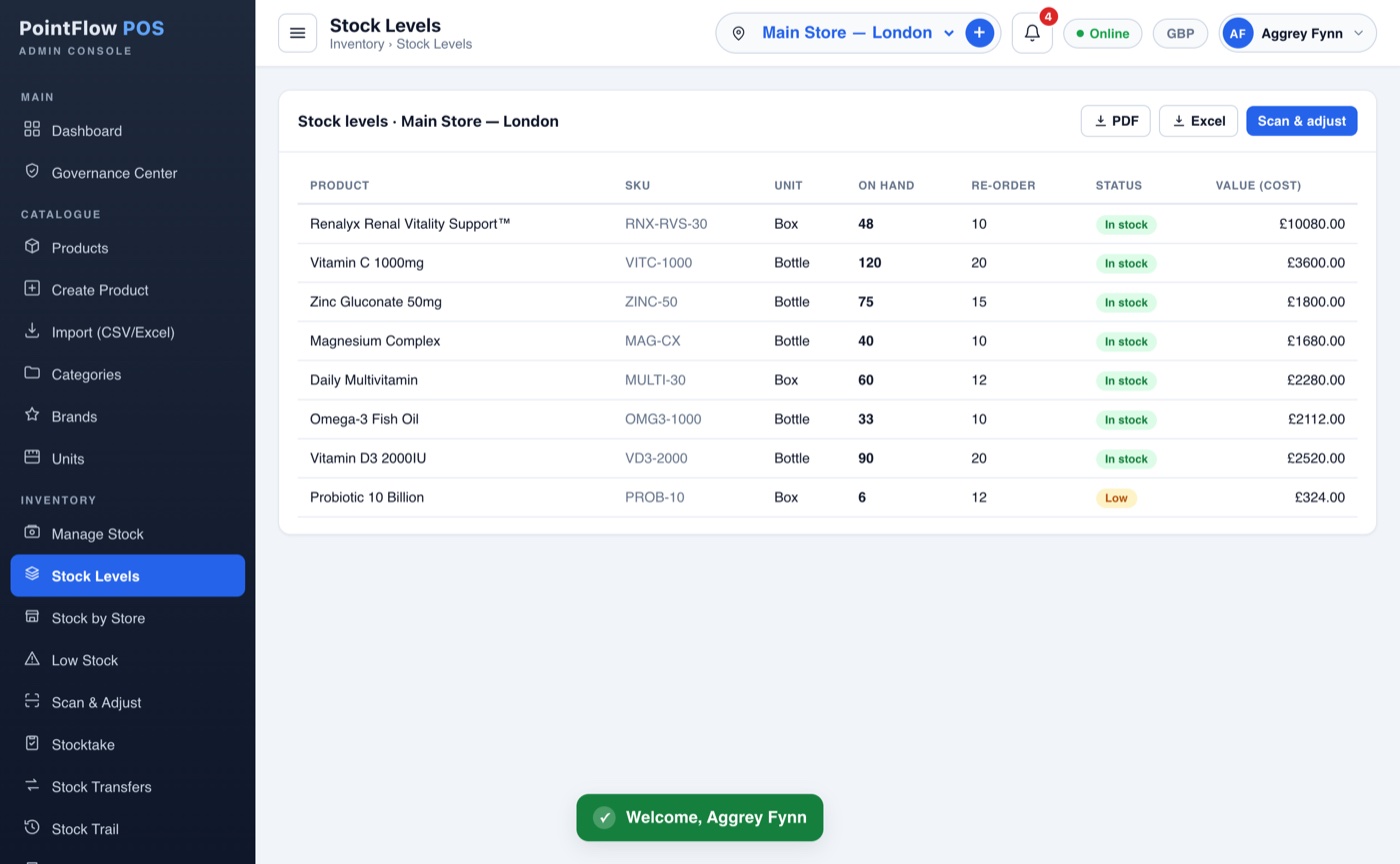1400x864 pixels.
Task: Click the Renalyx Renal Vitality Support™ product name
Action: [410, 224]
